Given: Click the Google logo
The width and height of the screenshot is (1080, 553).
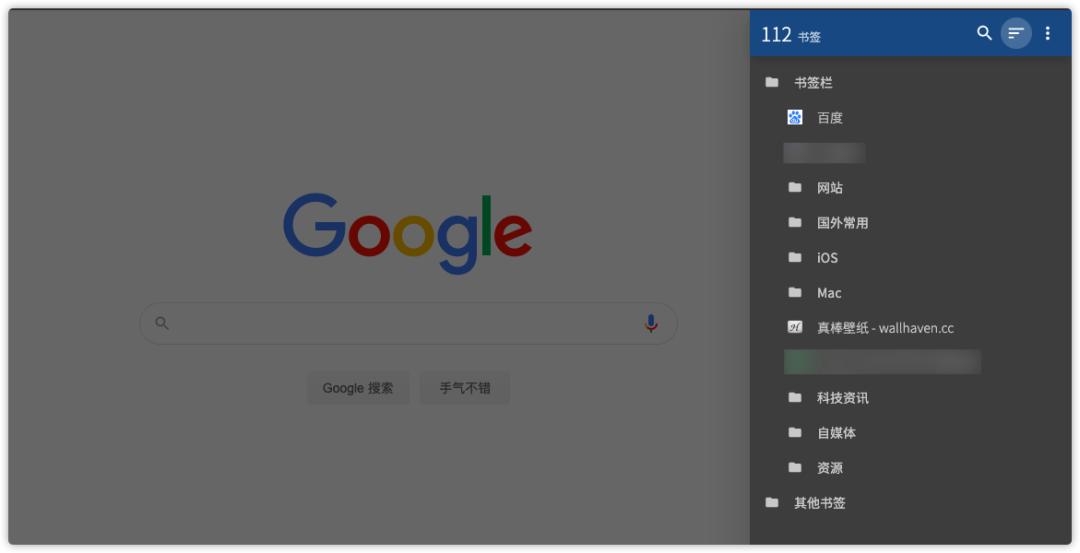Looking at the screenshot, I should click(x=408, y=233).
